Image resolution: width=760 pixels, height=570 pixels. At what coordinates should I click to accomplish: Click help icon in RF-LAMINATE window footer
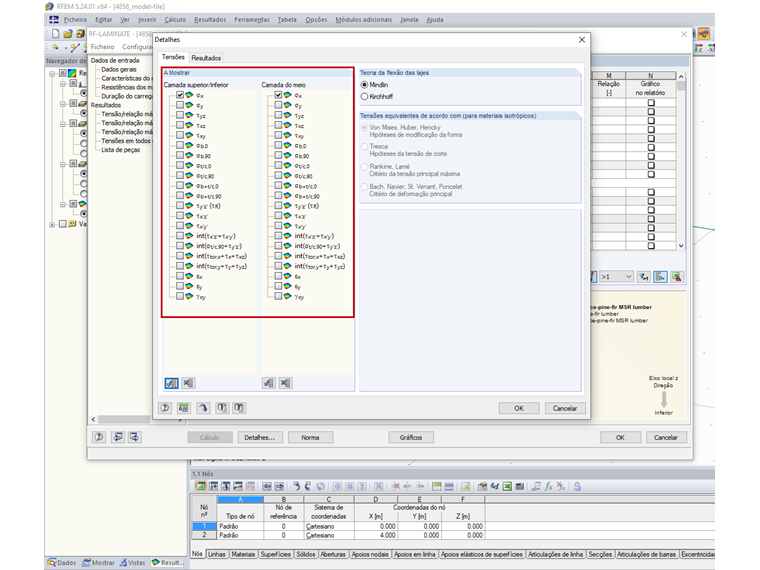click(99, 437)
